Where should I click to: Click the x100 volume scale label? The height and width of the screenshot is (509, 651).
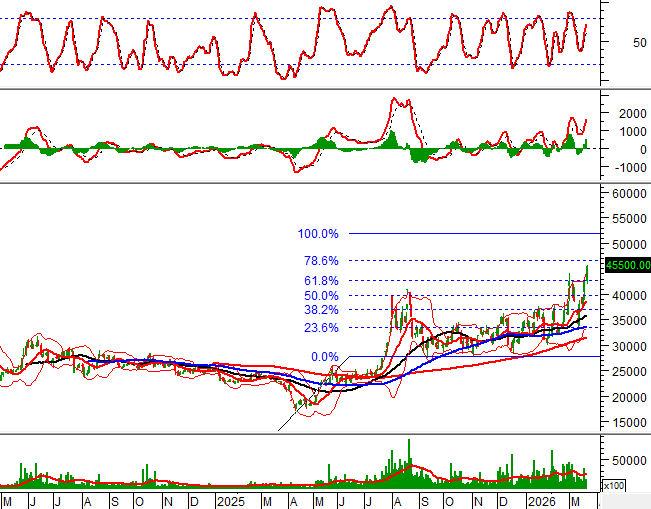(612, 486)
